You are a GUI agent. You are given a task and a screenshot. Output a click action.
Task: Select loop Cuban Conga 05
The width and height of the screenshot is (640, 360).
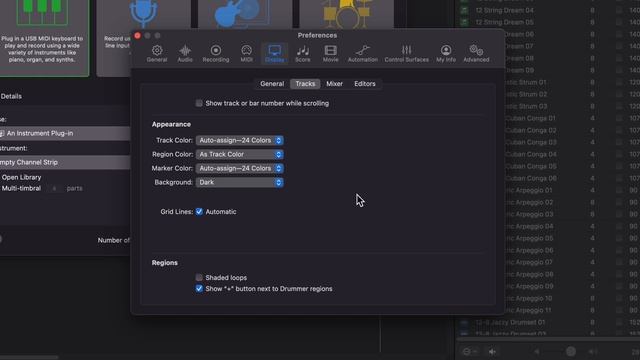coord(531,166)
